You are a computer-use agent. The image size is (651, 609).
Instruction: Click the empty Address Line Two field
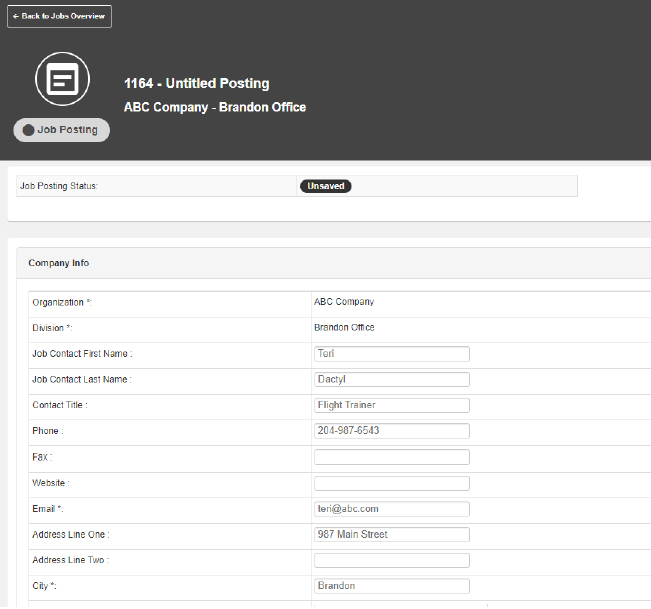[x=391, y=561]
